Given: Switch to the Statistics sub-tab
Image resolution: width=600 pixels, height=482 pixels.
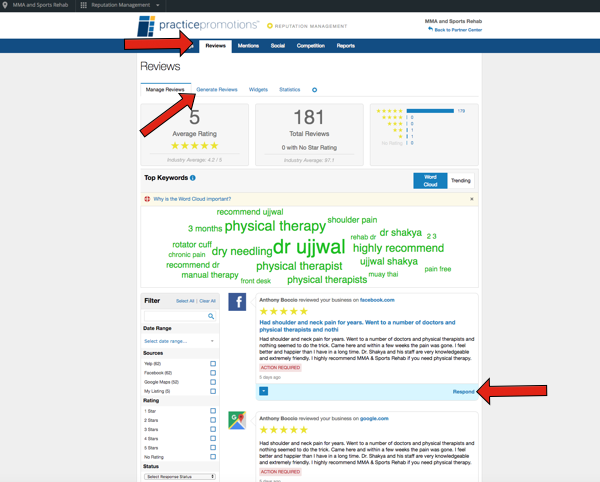Looking at the screenshot, I should click(290, 90).
